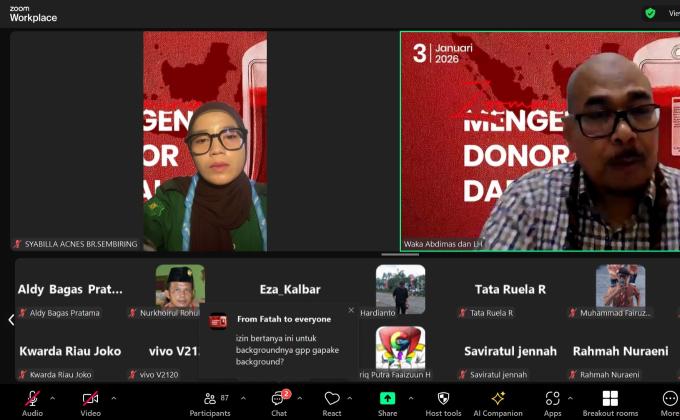Open the Apps menu
The width and height of the screenshot is (680, 420).
click(552, 402)
